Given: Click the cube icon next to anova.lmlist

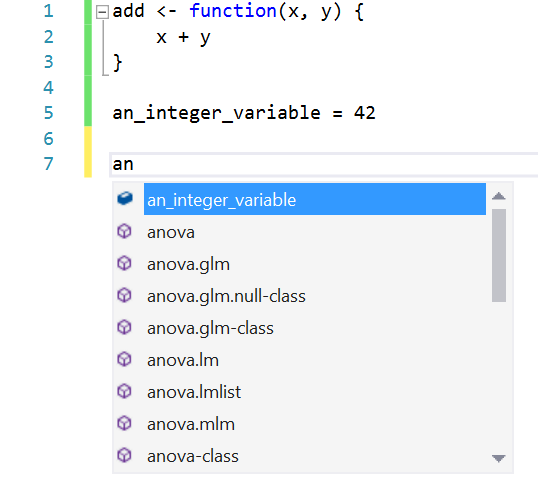Looking at the screenshot, I should point(124,391).
